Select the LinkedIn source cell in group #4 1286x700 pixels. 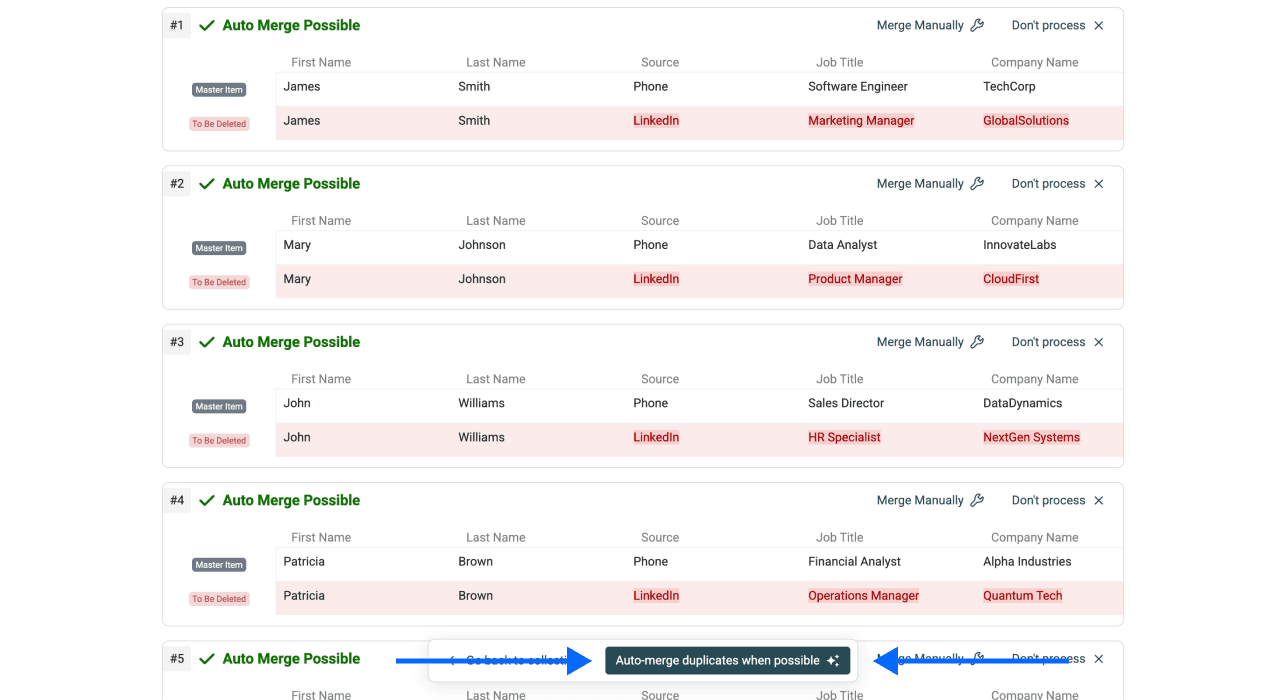[656, 595]
